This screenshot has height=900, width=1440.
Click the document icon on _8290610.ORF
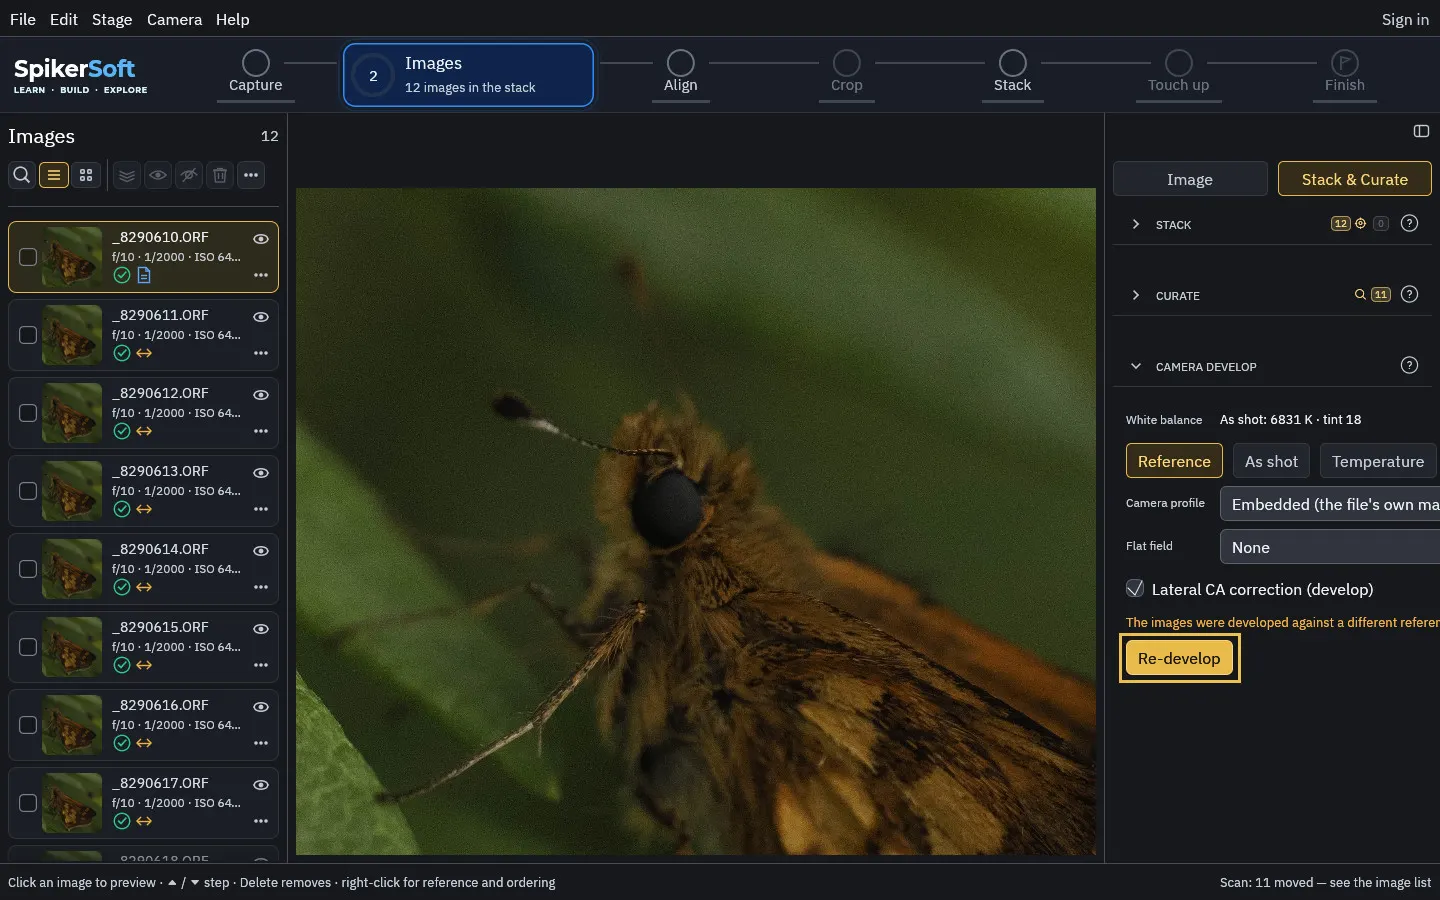[144, 275]
